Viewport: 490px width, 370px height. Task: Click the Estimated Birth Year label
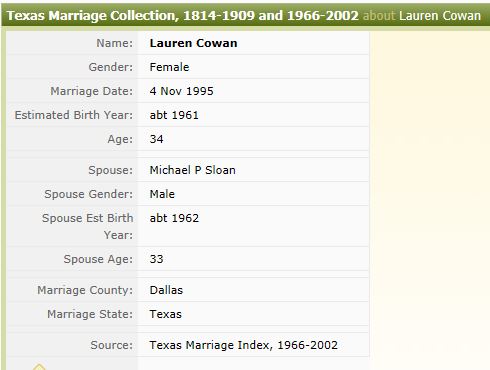pos(74,115)
